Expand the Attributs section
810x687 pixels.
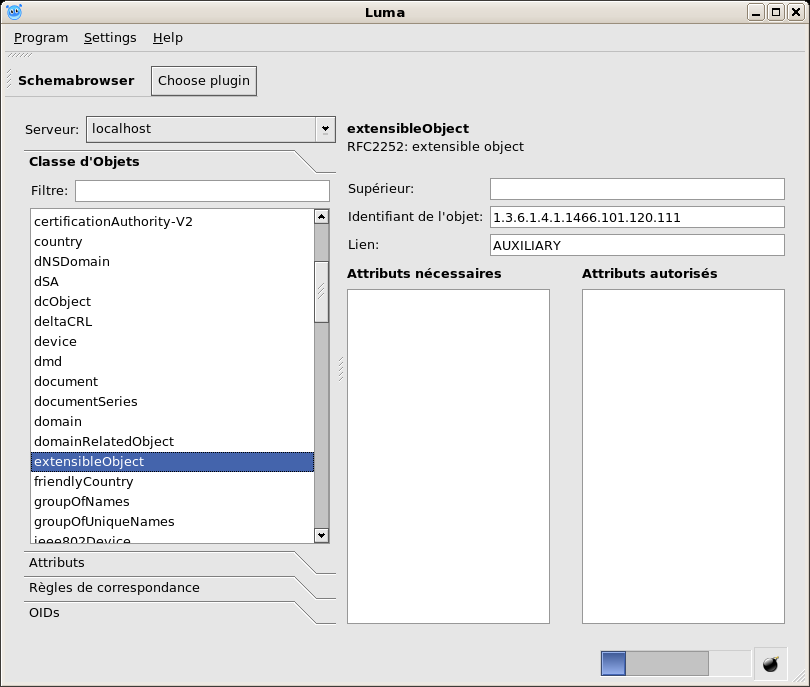click(x=57, y=563)
